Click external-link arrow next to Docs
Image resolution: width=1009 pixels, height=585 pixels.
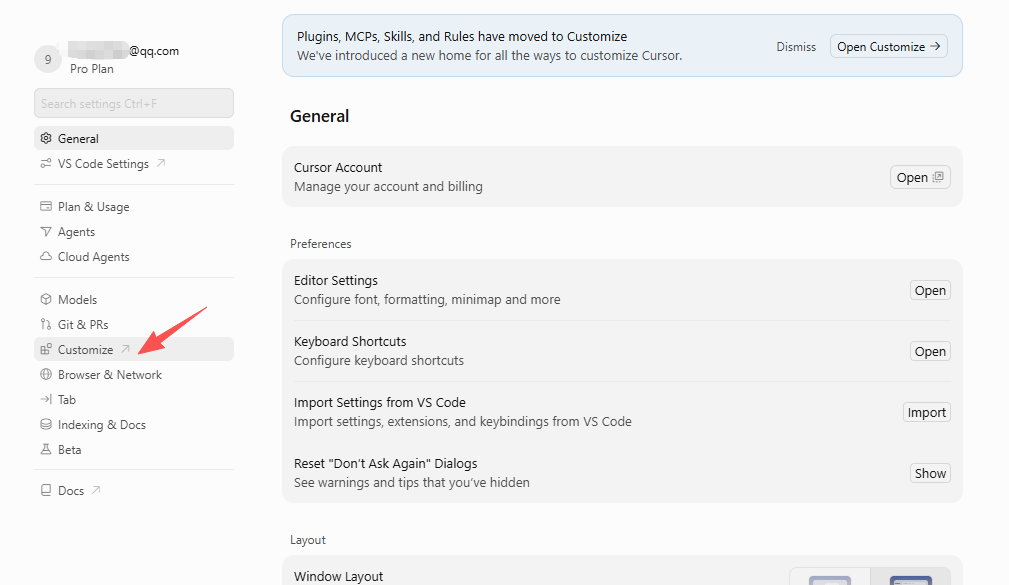coord(96,490)
